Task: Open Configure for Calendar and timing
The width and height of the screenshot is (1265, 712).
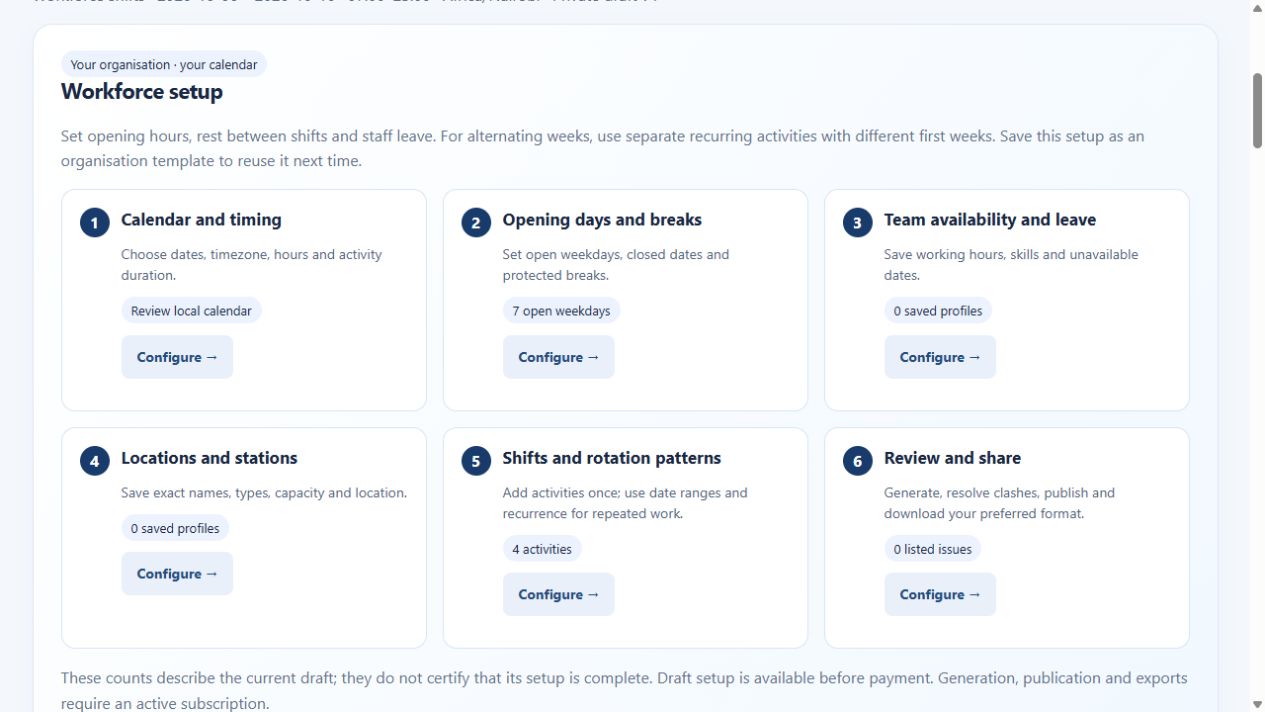Action: coord(177,357)
